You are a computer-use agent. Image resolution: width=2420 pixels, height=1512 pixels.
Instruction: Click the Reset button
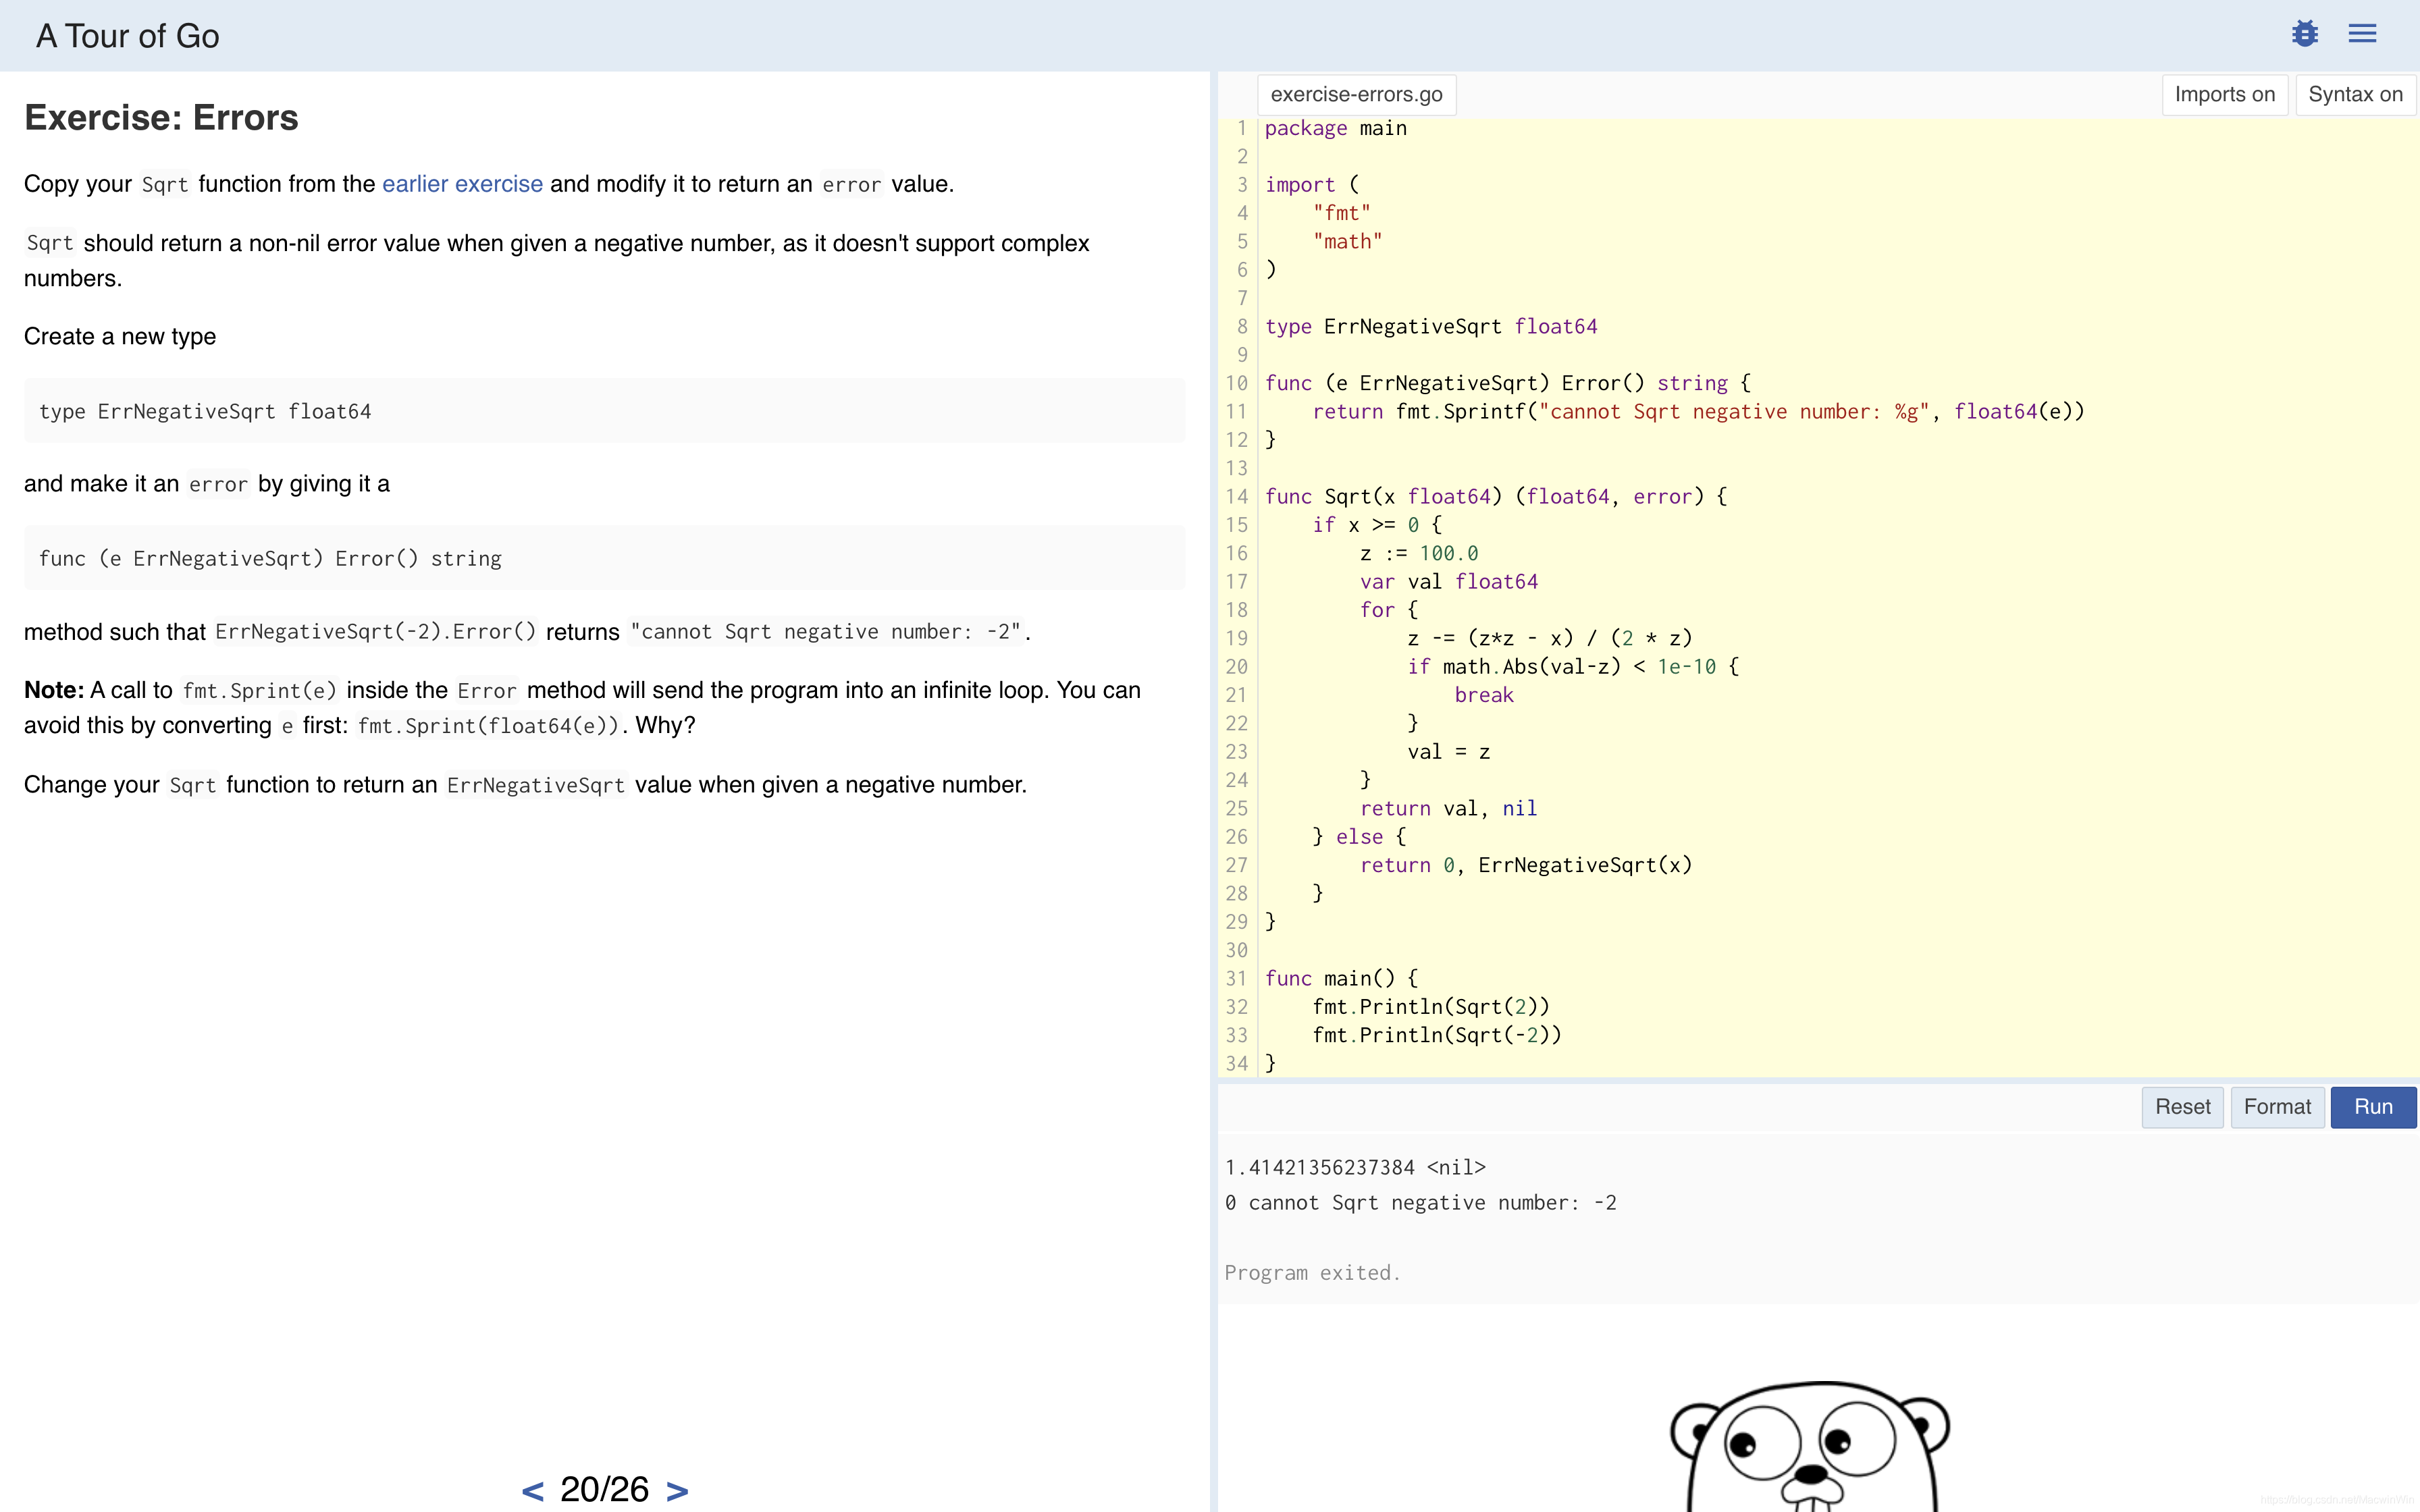(2182, 1107)
